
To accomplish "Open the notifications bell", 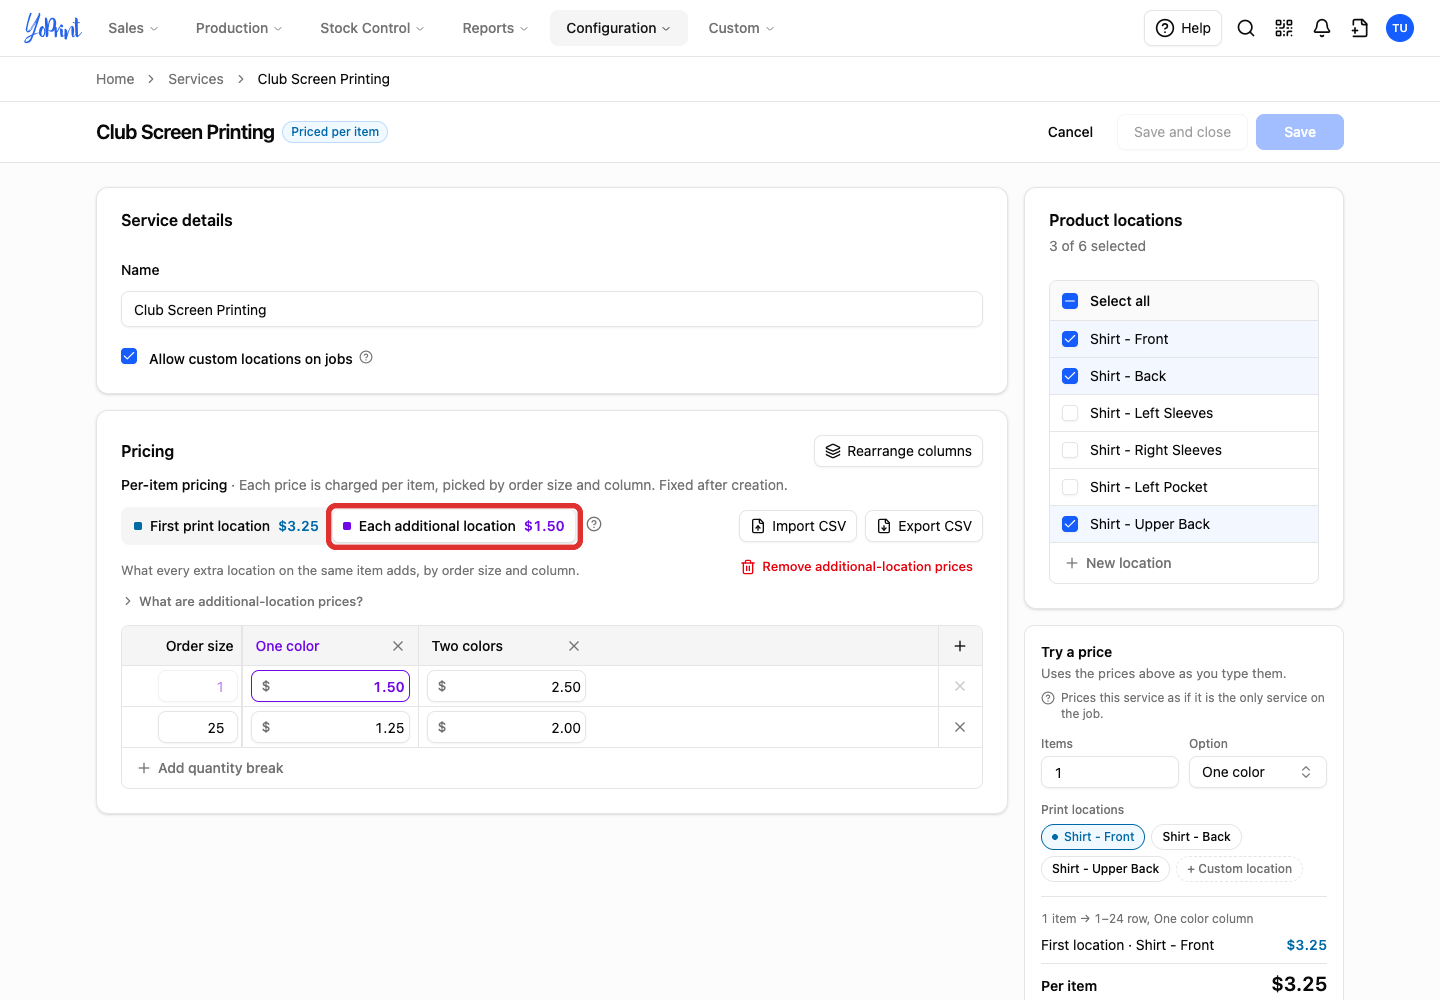I will click(1322, 28).
